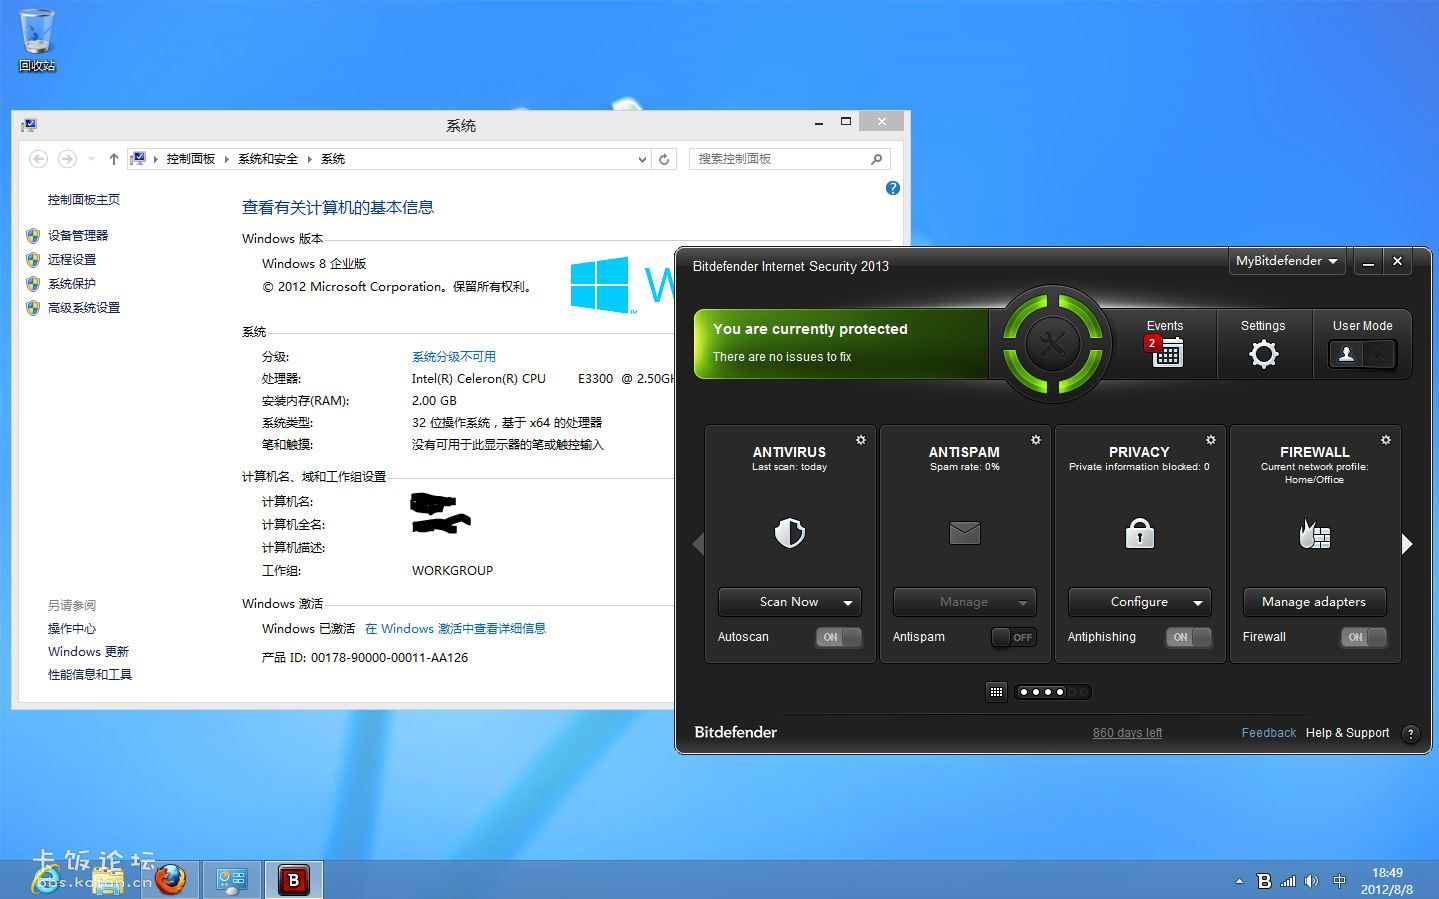Open Privacy module settings gear
This screenshot has height=899, width=1439.
(1211, 440)
